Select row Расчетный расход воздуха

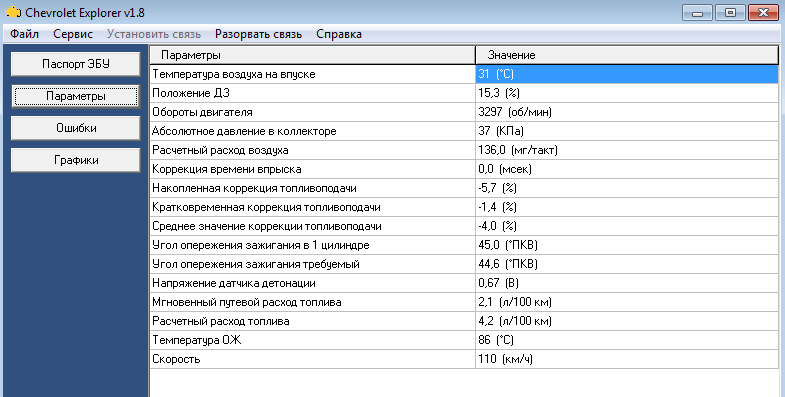tap(464, 150)
